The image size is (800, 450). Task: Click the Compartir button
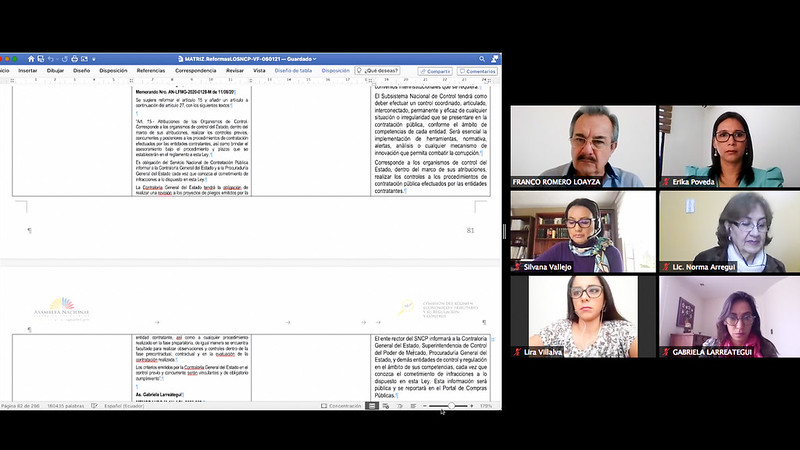coord(435,71)
